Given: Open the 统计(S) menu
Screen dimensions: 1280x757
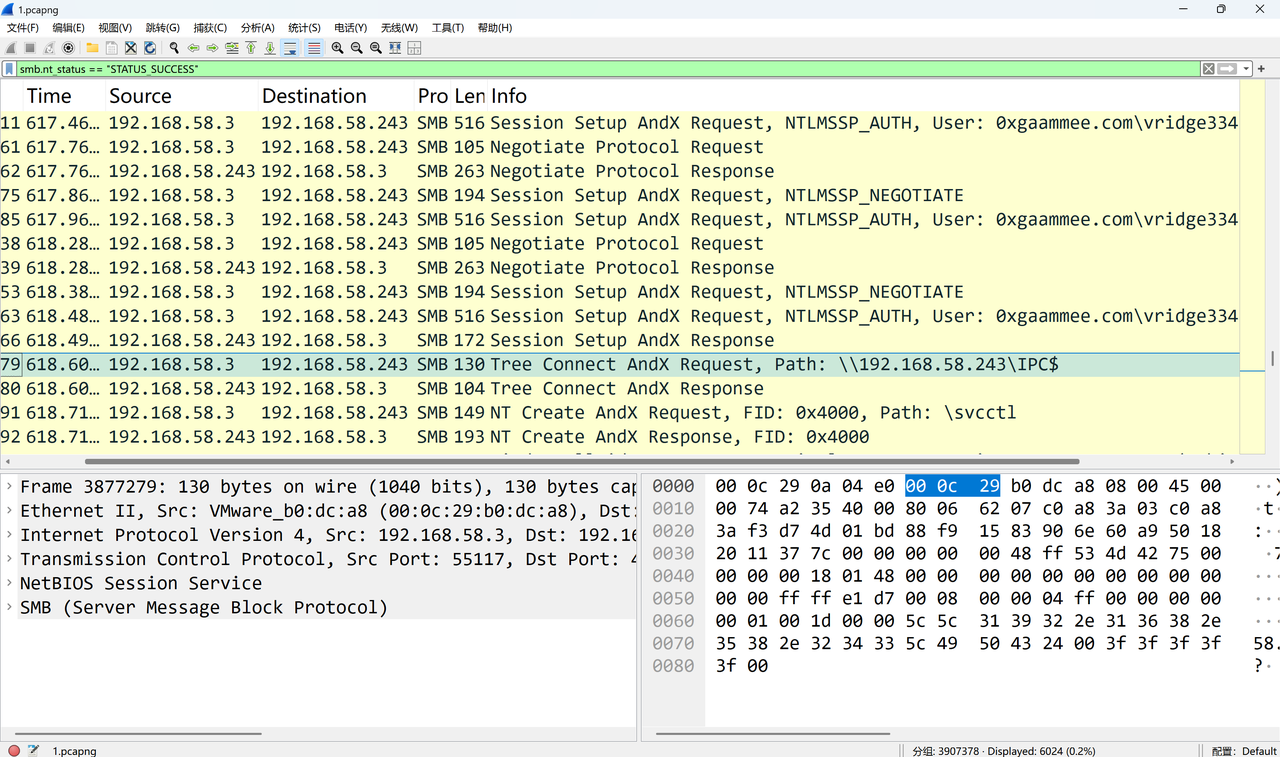Looking at the screenshot, I should (x=304, y=28).
